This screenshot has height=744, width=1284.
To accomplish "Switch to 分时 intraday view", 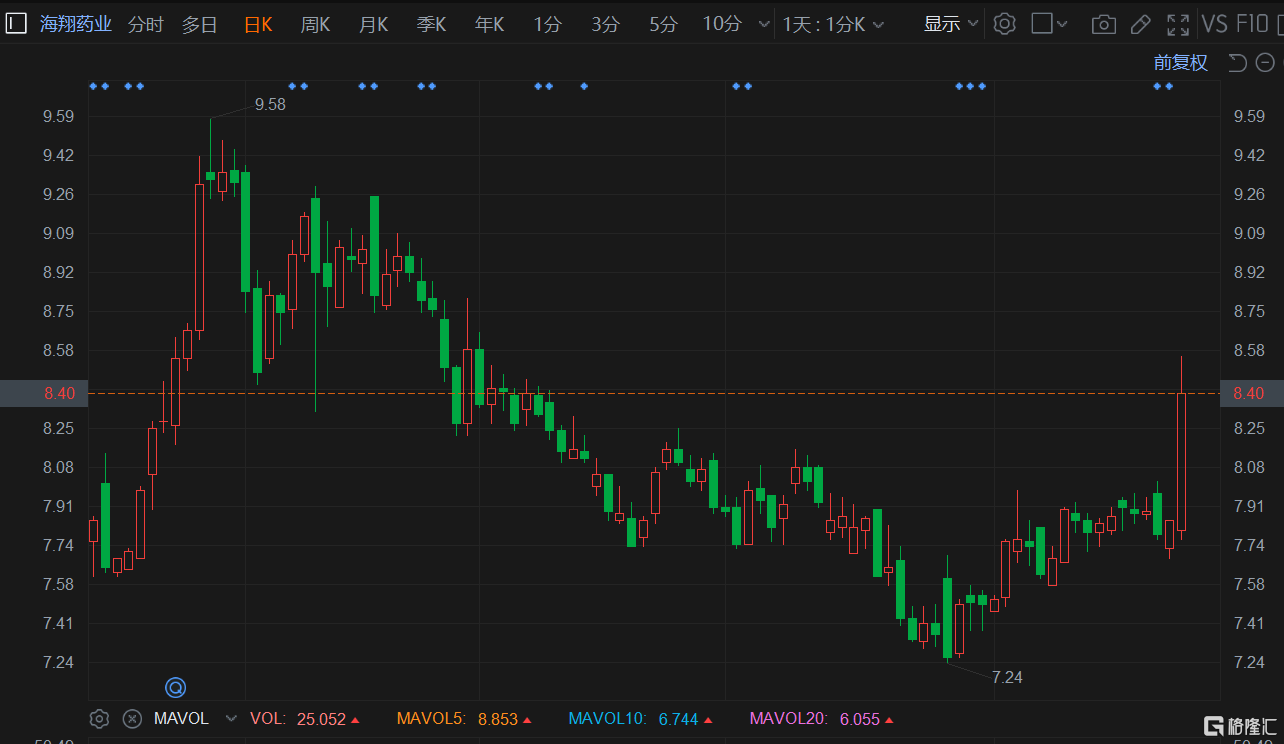I will pos(146,24).
